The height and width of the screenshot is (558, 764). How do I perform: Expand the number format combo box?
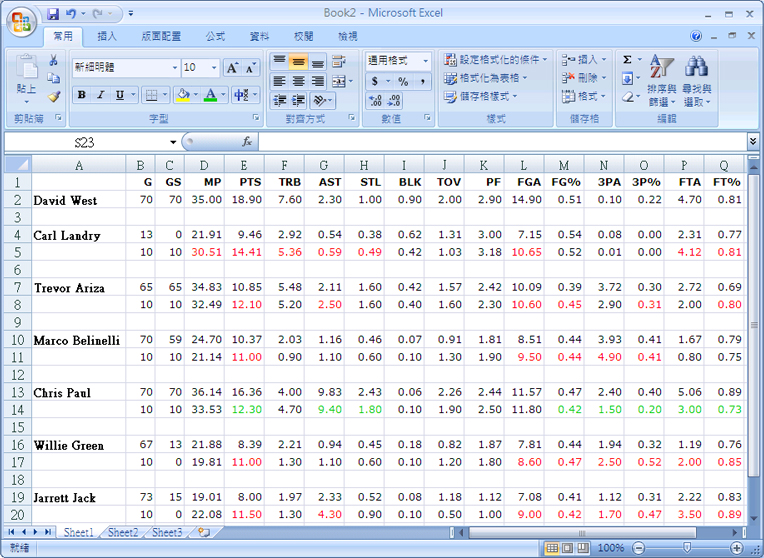425,61
